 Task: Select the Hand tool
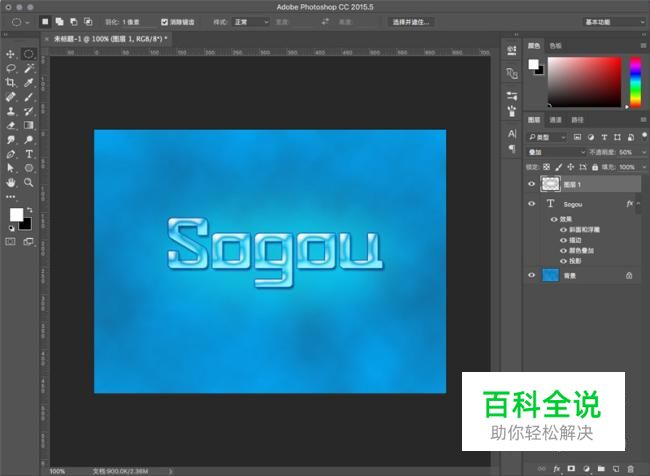tap(11, 182)
